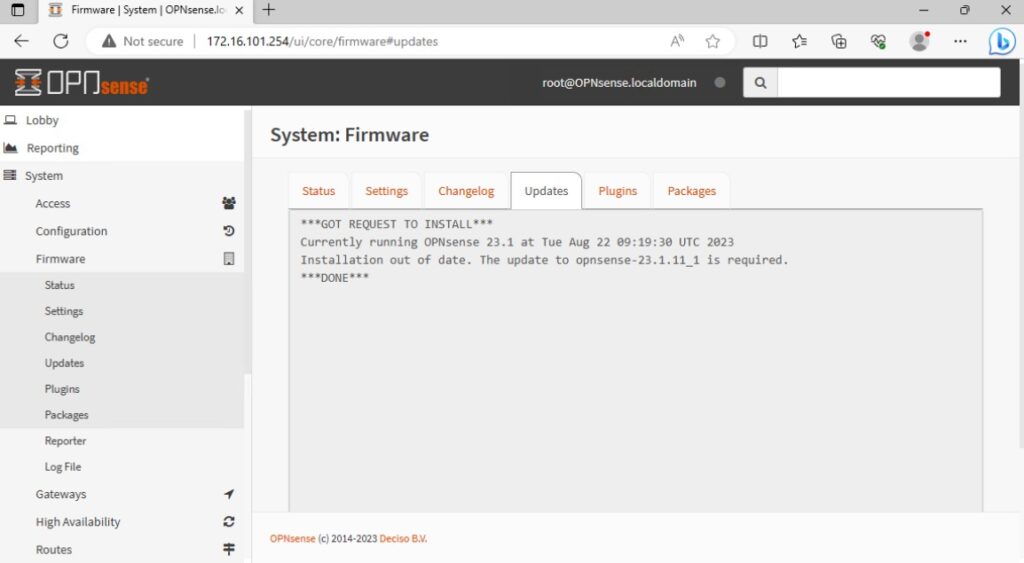Open the Favorites list icon
The width and height of the screenshot is (1024, 563).
pyautogui.click(x=799, y=41)
